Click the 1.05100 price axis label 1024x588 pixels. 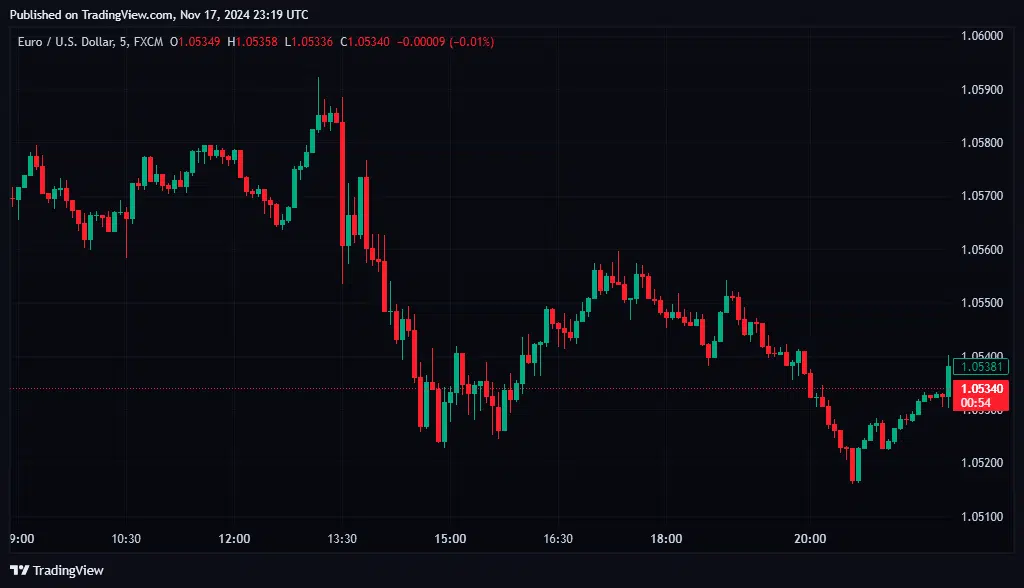[982, 516]
